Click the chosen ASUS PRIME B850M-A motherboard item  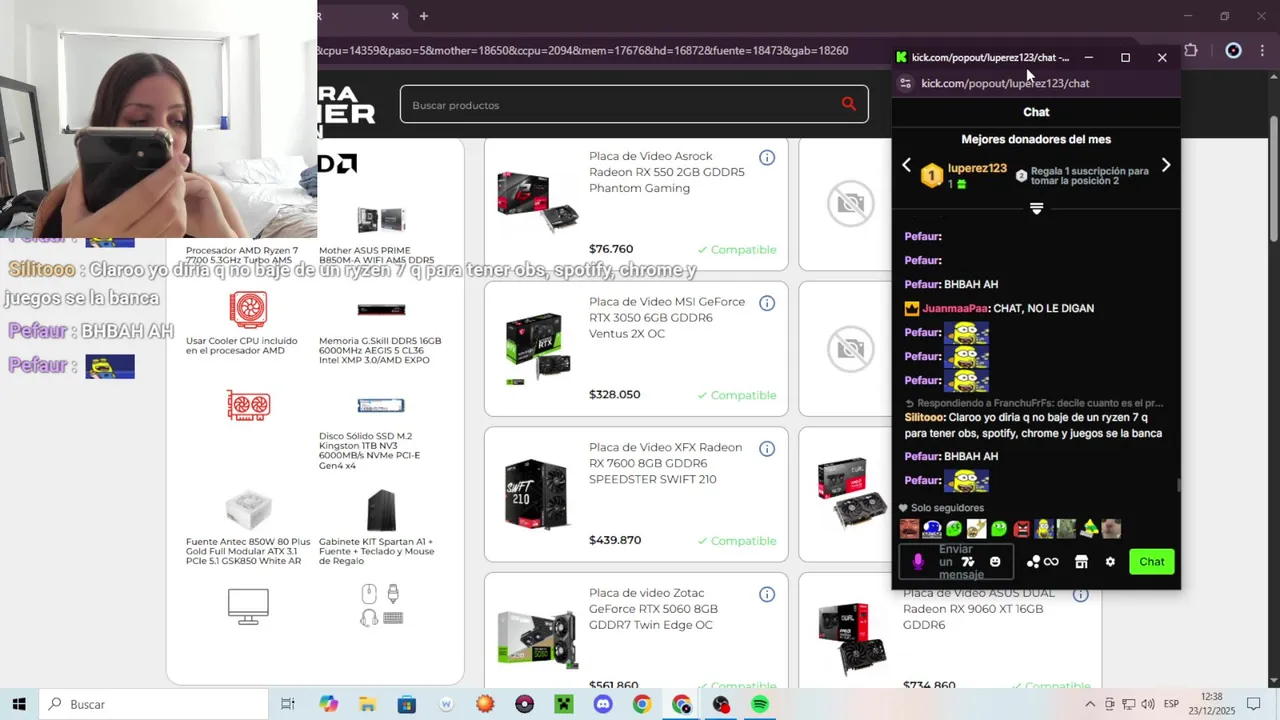381,236
